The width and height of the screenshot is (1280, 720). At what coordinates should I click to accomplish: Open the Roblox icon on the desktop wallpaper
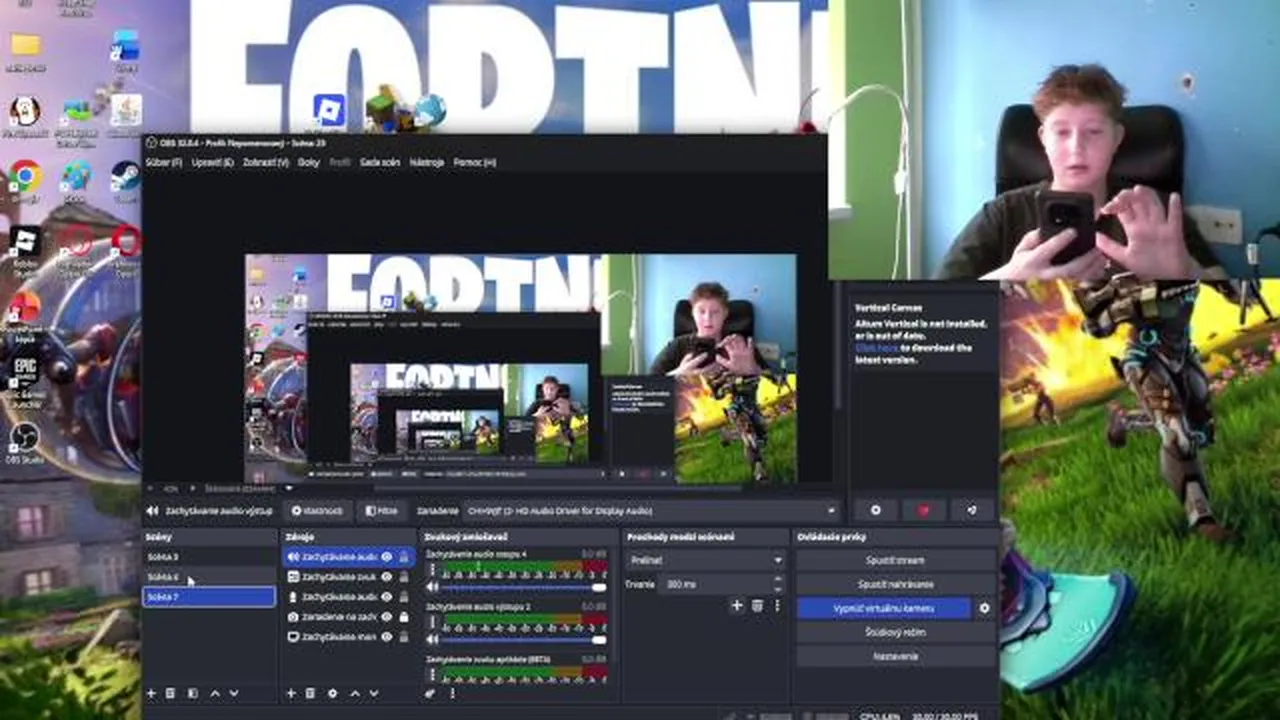(x=329, y=110)
